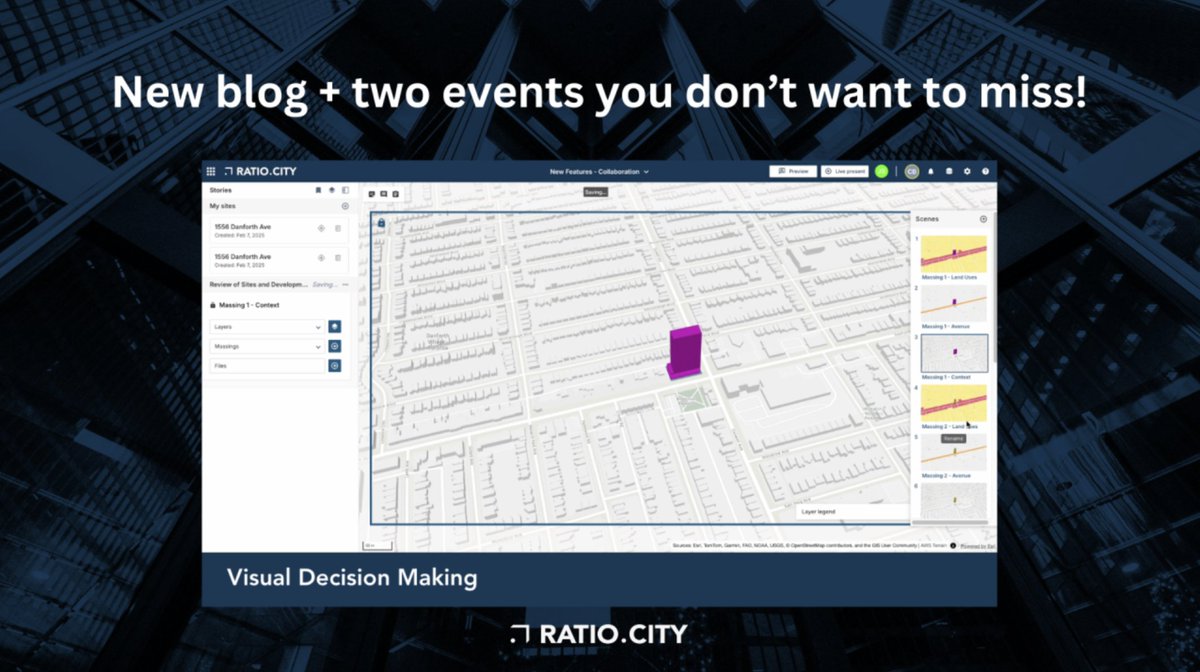
Task: Open the Review of Sites more options menu
Action: pyautogui.click(x=346, y=285)
